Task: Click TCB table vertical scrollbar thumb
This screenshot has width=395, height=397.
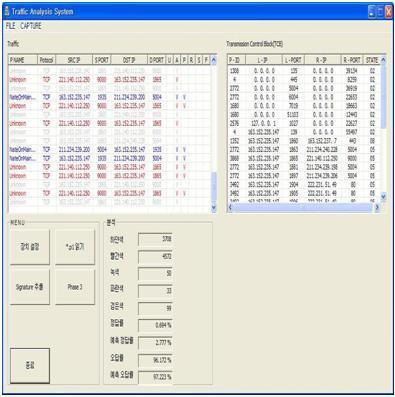Action: point(383,97)
